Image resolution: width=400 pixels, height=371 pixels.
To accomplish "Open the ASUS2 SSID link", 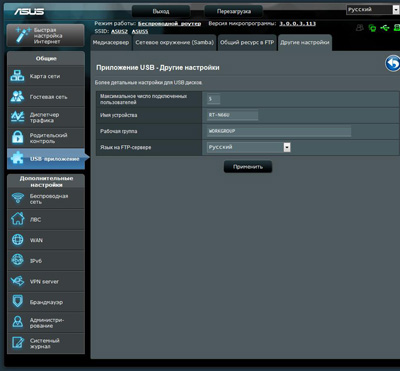I will click(x=119, y=31).
